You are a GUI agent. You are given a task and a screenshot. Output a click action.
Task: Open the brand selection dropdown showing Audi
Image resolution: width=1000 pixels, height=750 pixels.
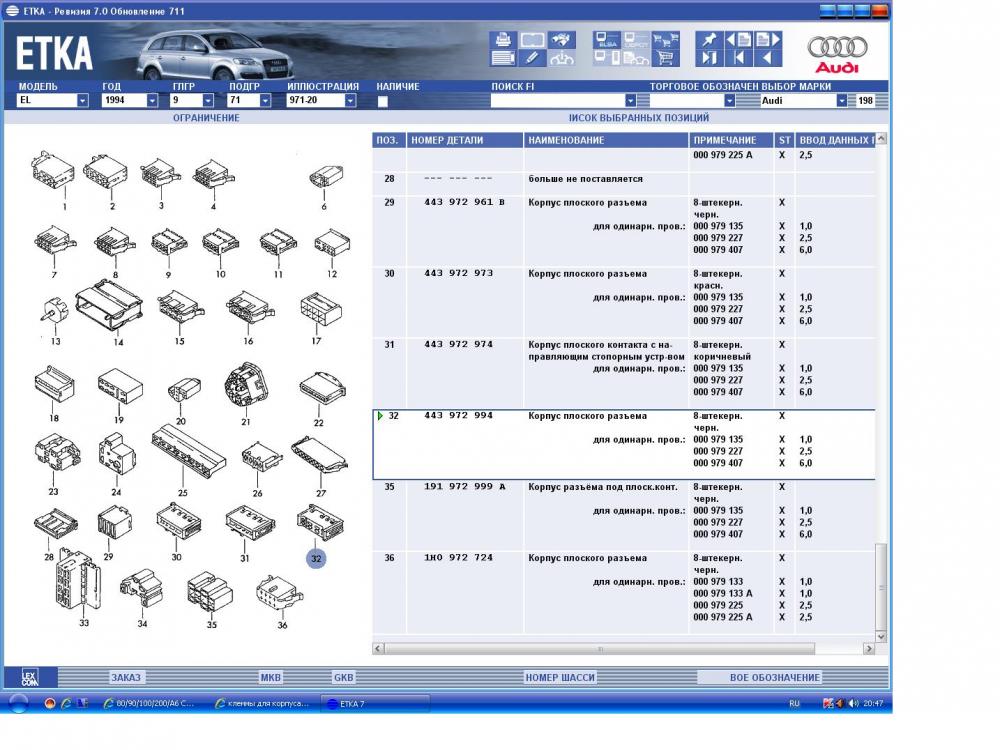click(841, 101)
